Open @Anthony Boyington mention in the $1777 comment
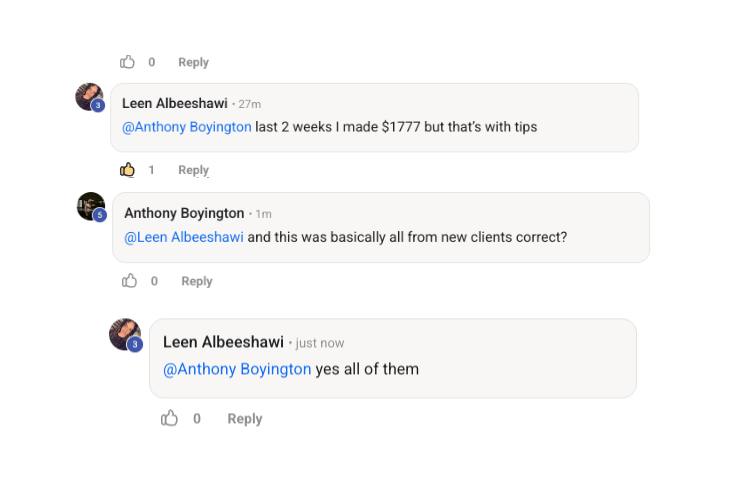Screen dimensions: 734x484 pyautogui.click(x=187, y=127)
